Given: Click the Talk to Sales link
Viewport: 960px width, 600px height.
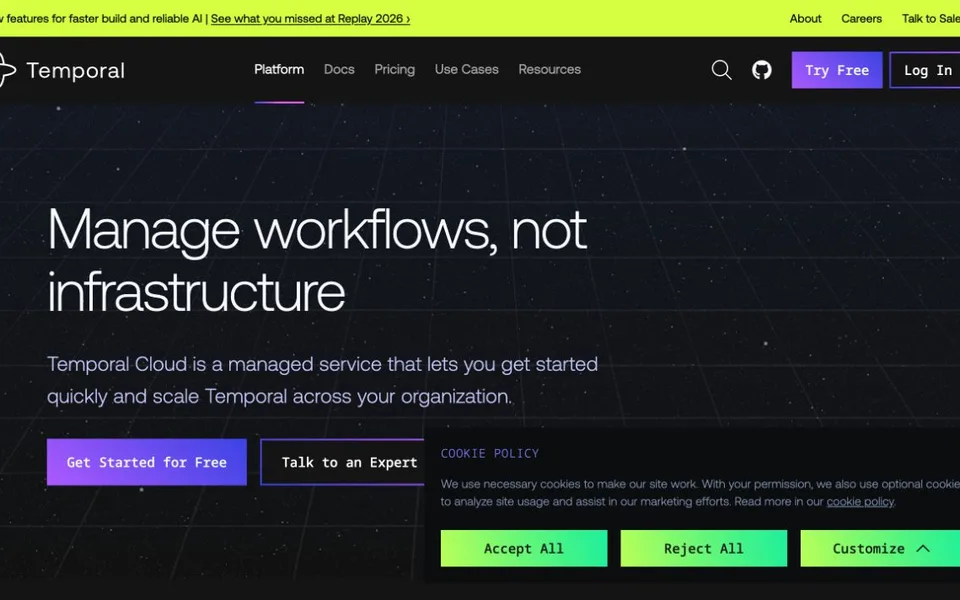Looking at the screenshot, I should (931, 18).
